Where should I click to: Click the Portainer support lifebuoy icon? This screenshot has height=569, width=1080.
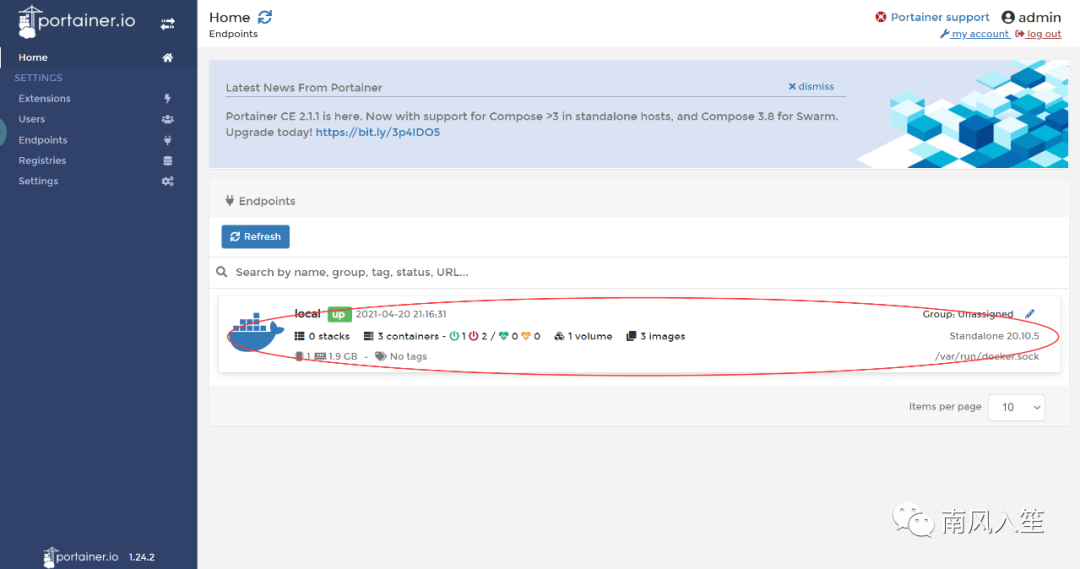click(x=881, y=17)
